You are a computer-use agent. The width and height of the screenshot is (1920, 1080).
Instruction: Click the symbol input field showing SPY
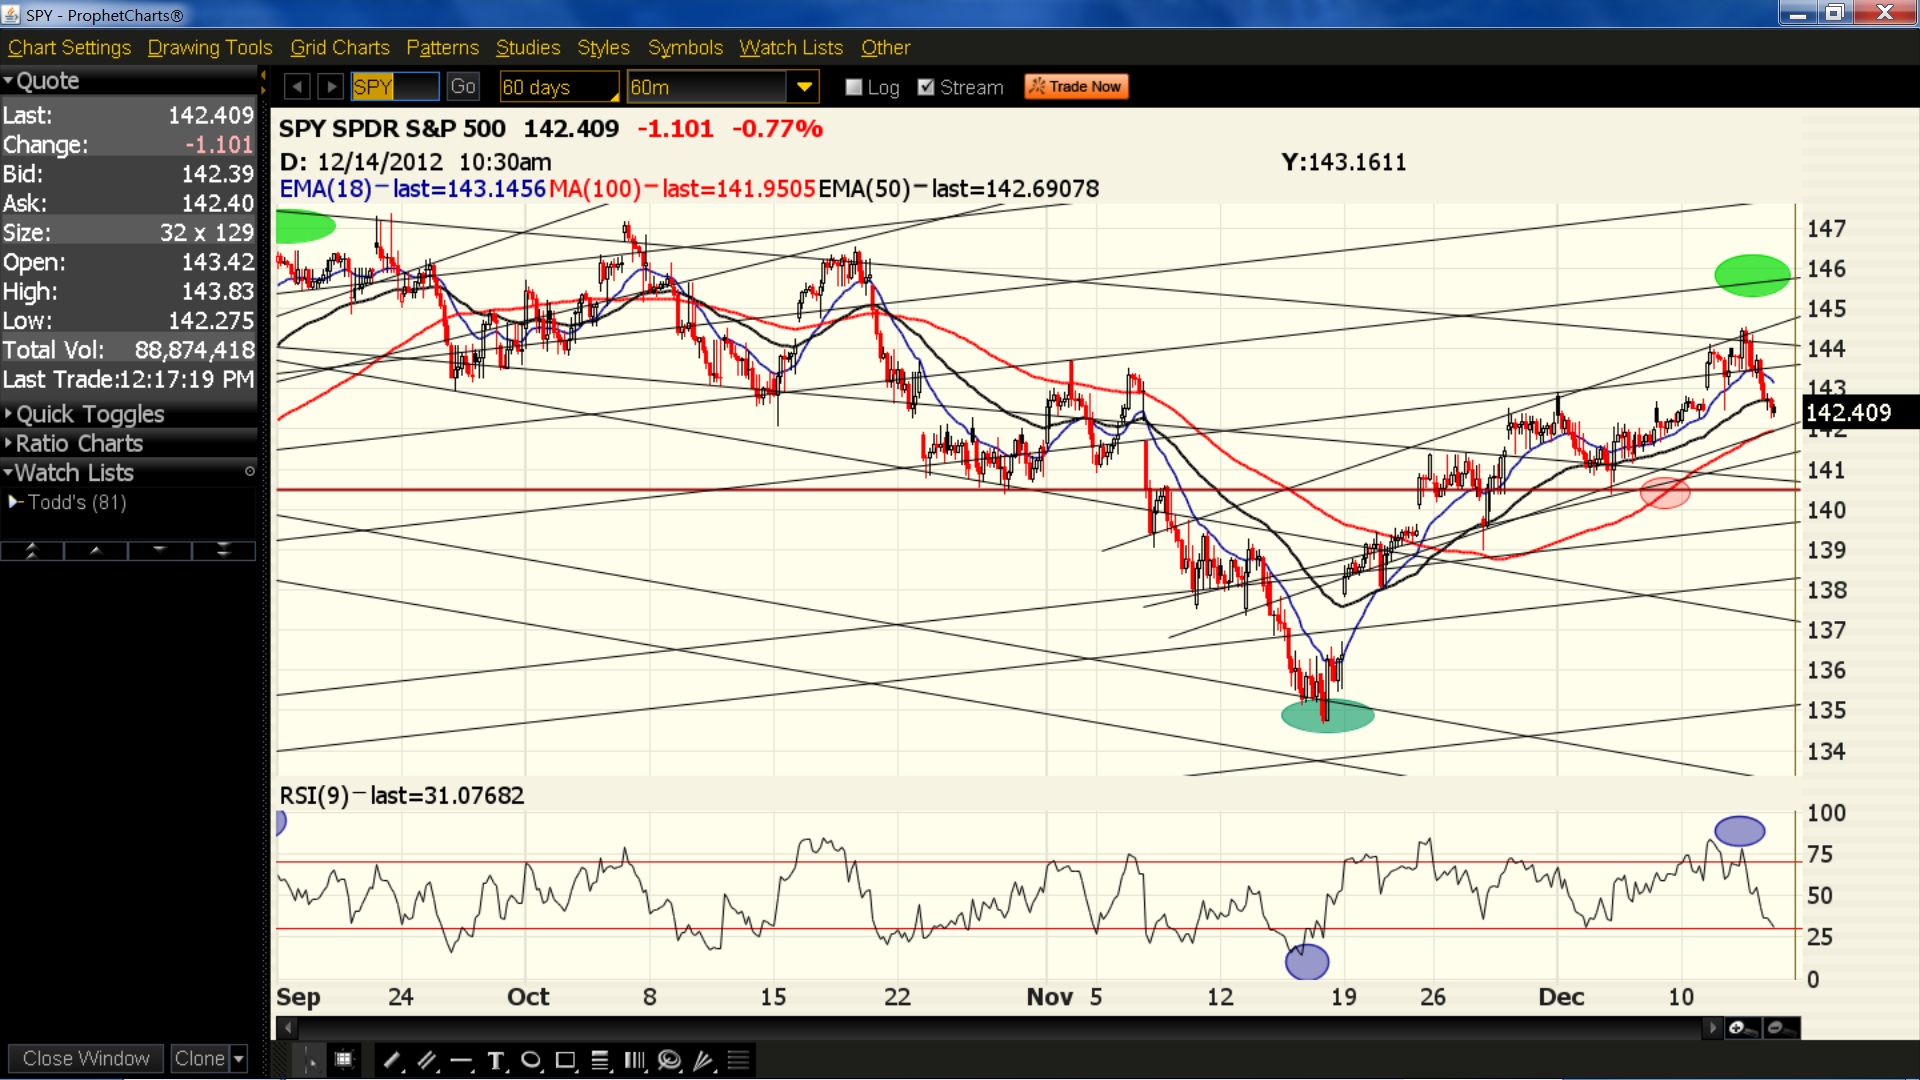395,87
